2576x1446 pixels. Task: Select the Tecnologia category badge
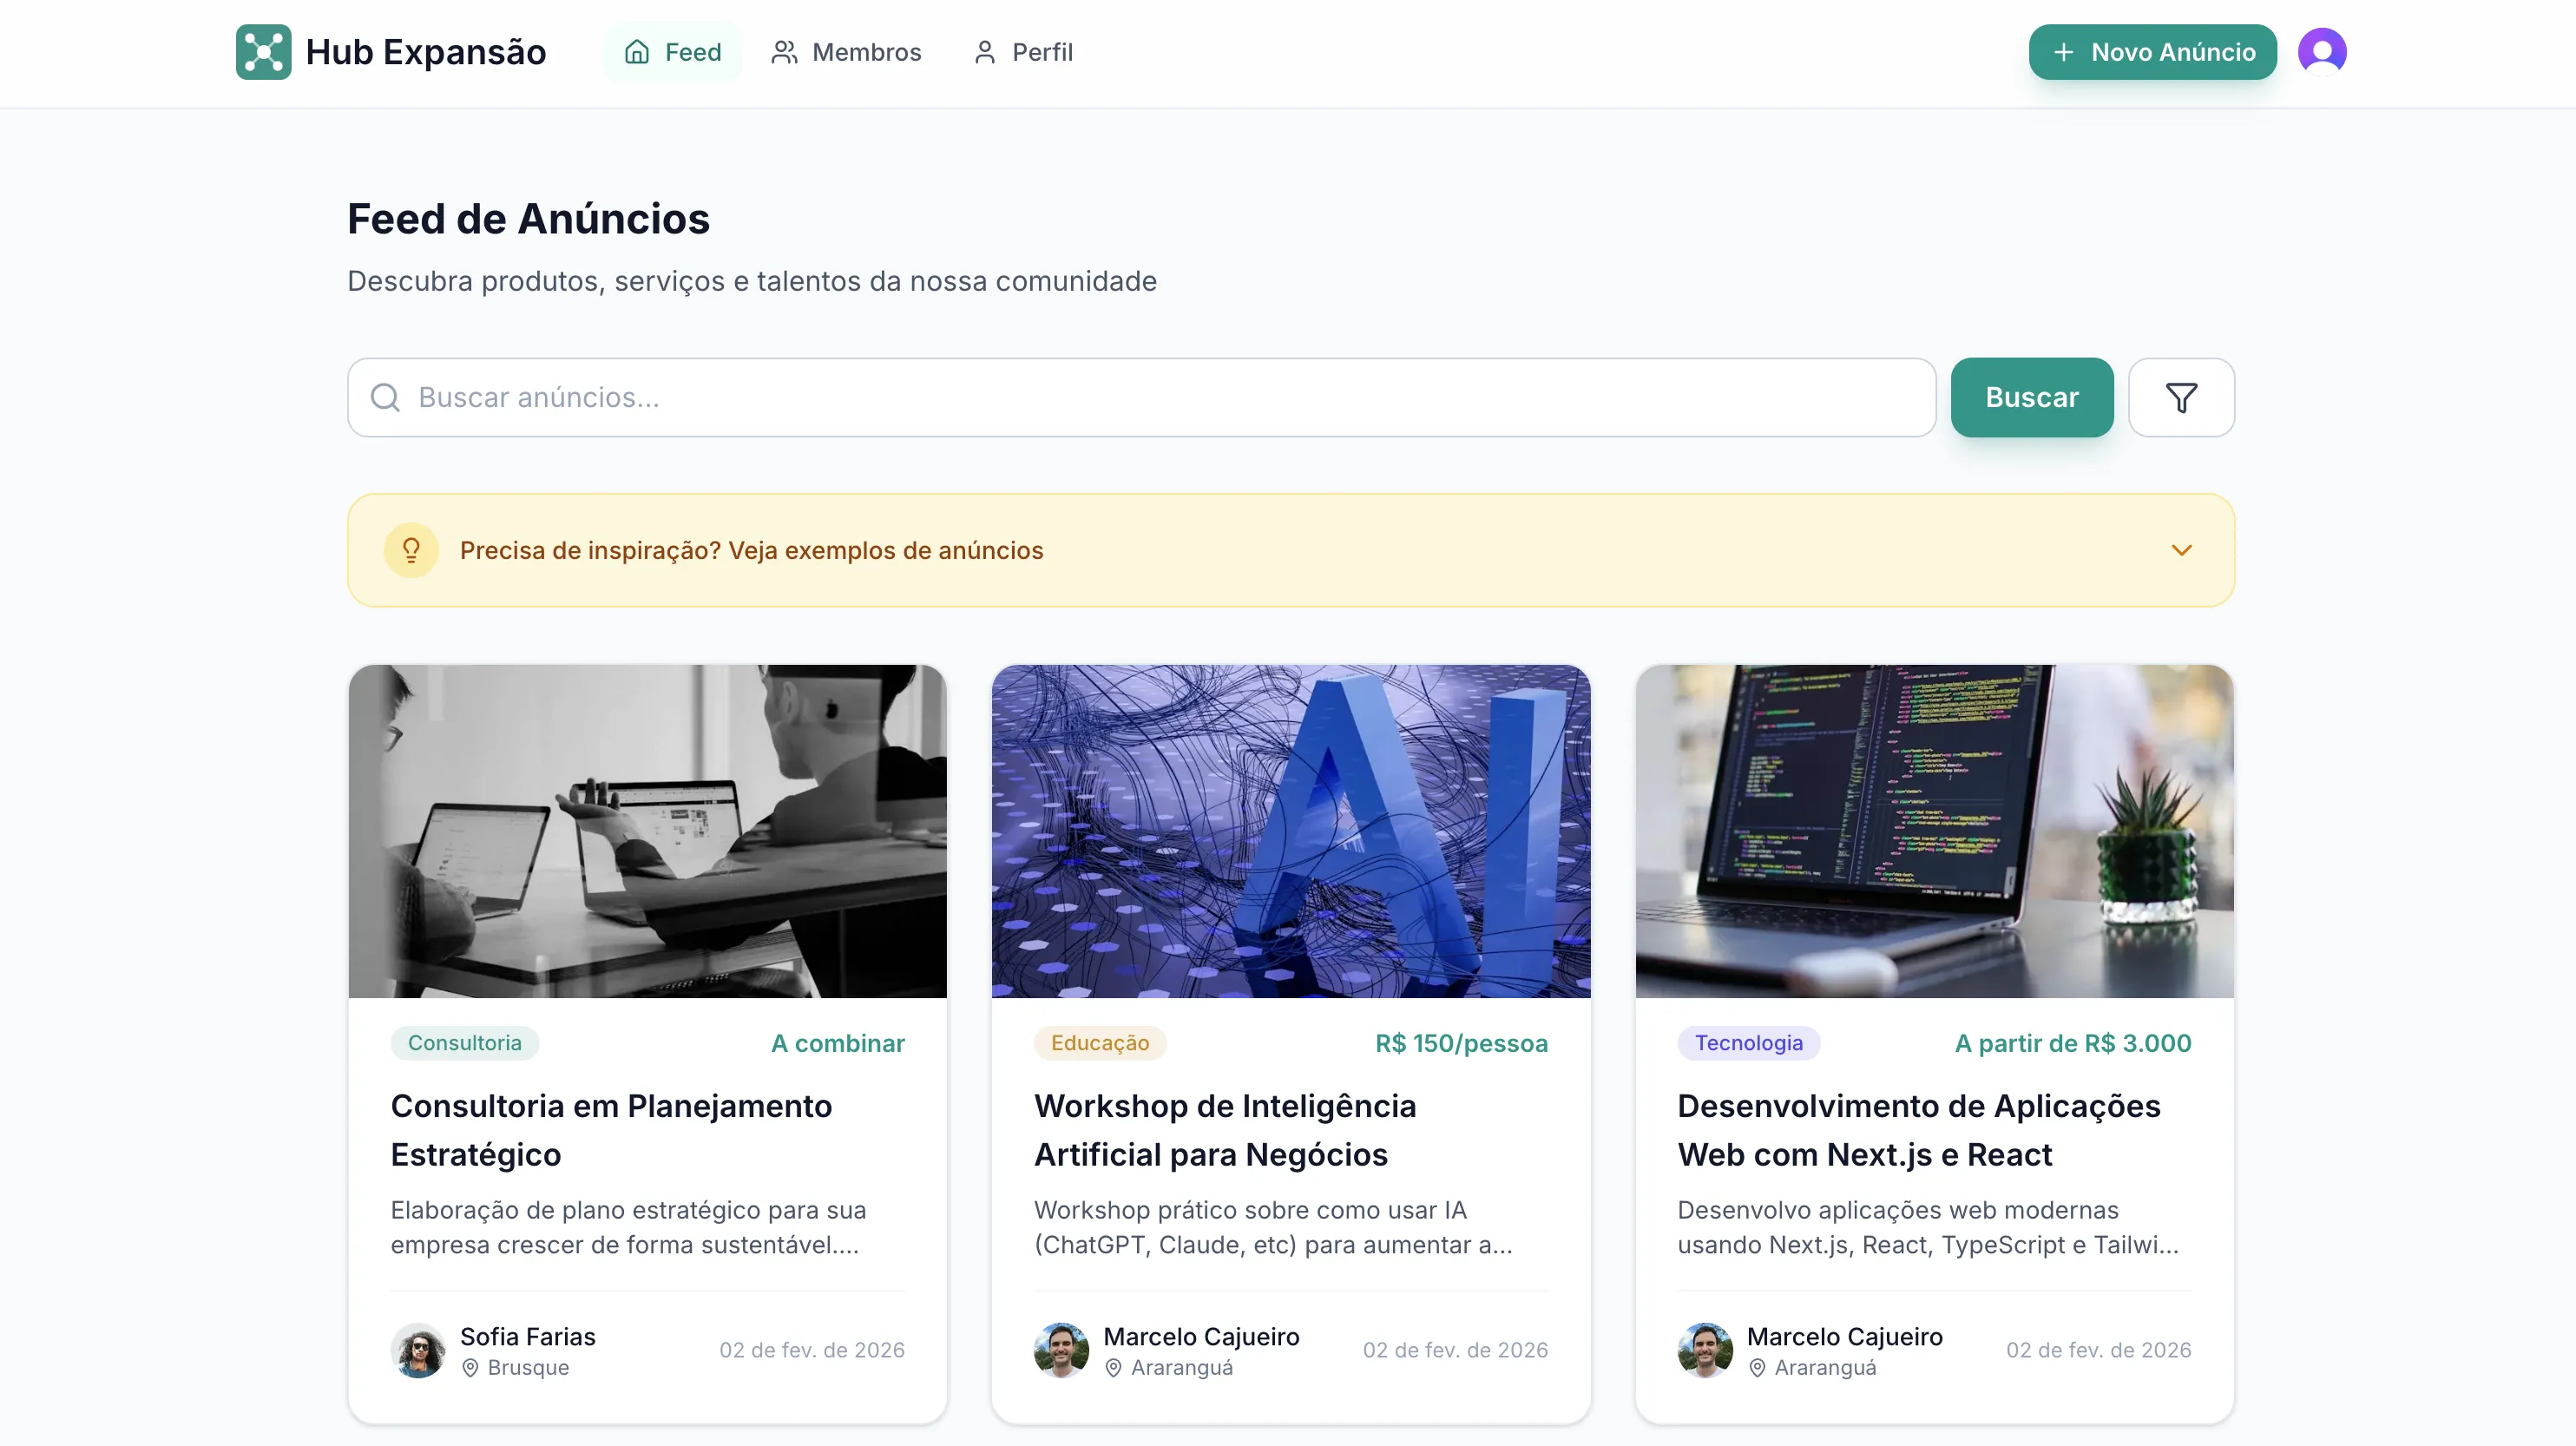click(1747, 1043)
